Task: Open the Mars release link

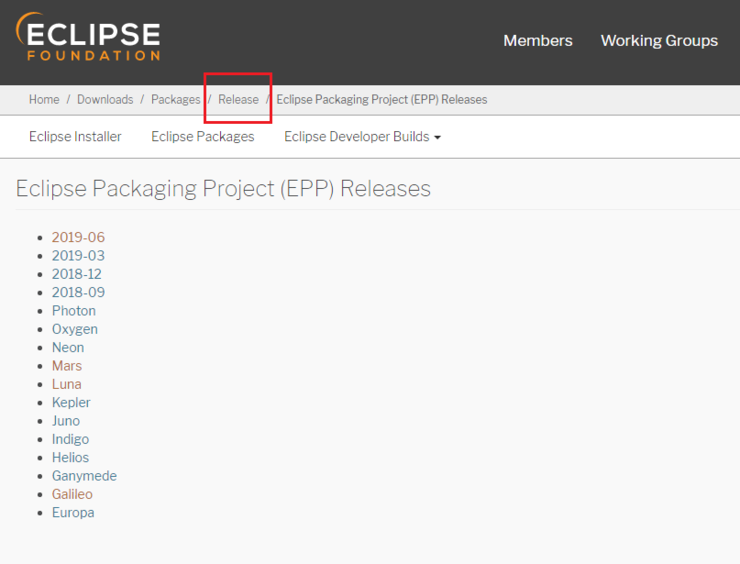Action: pyautogui.click(x=67, y=366)
